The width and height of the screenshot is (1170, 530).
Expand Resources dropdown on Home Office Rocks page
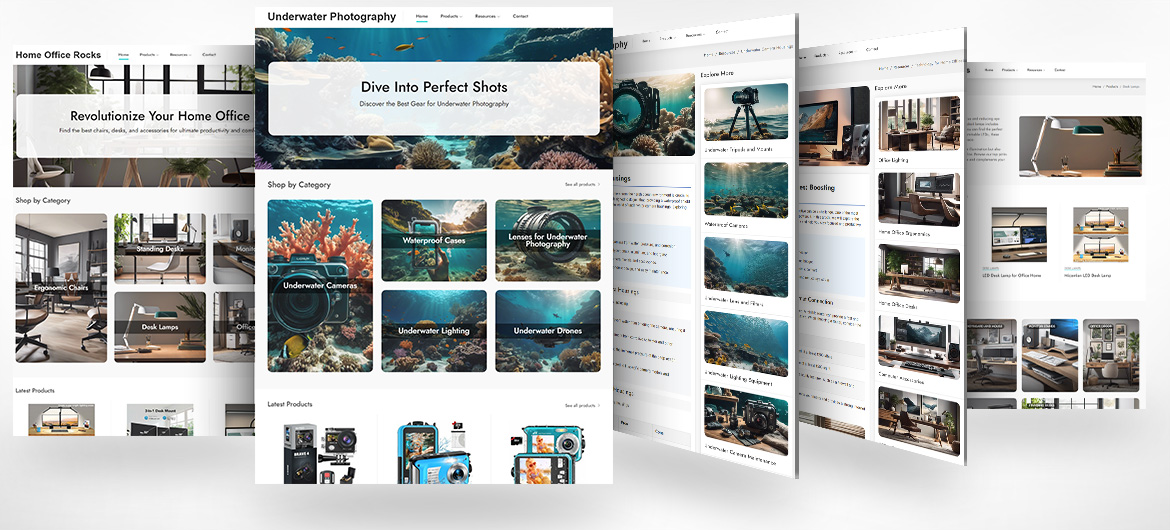point(180,54)
